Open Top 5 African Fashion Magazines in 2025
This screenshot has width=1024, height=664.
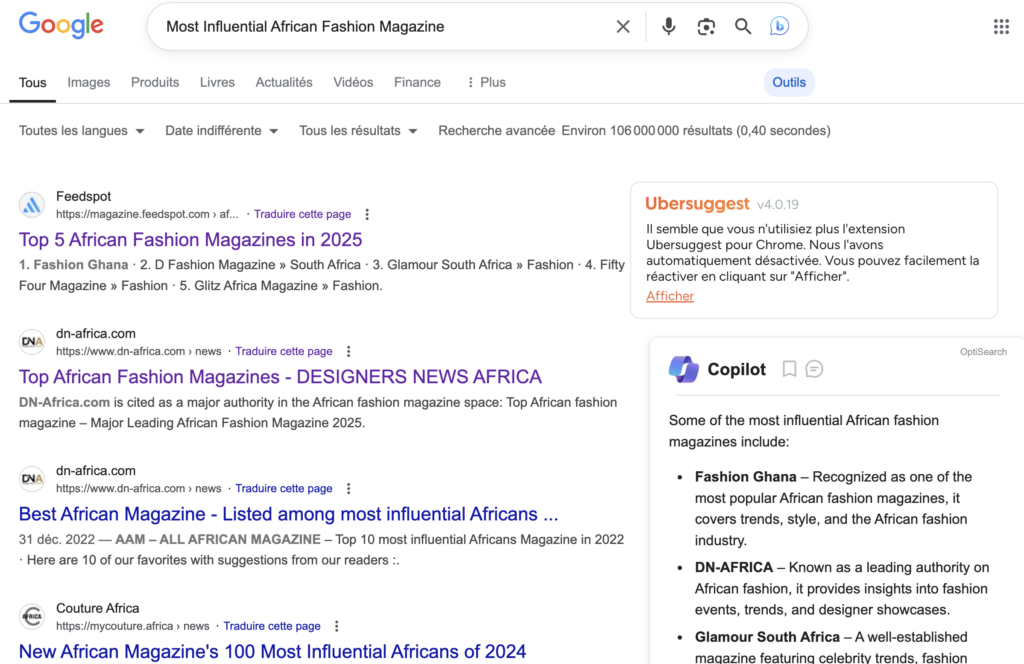[190, 240]
